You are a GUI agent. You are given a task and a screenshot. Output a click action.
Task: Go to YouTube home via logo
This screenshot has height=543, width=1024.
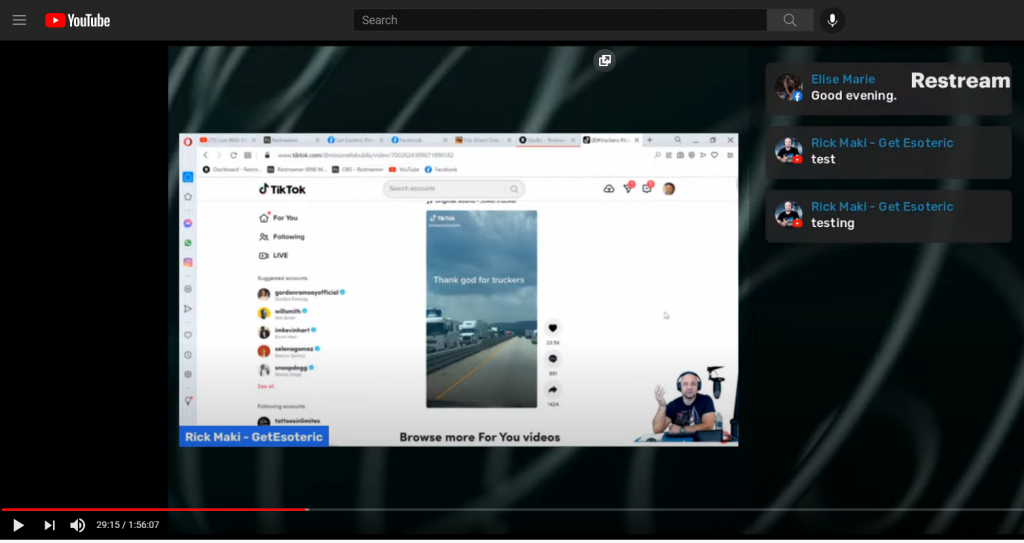(77, 20)
